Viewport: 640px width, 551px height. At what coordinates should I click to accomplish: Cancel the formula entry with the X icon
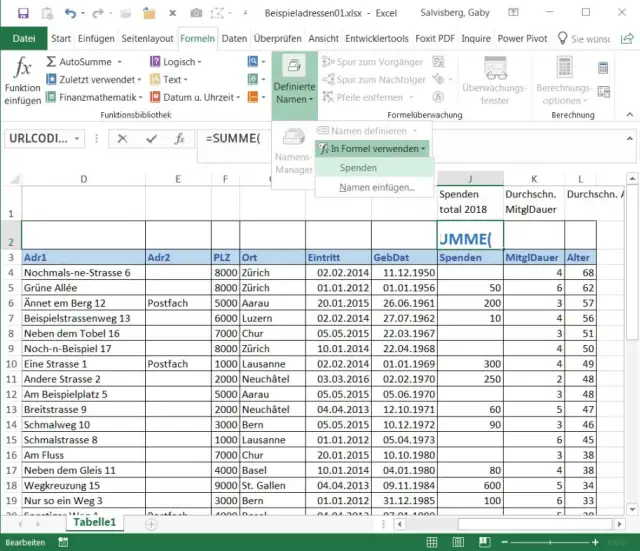tap(122, 139)
